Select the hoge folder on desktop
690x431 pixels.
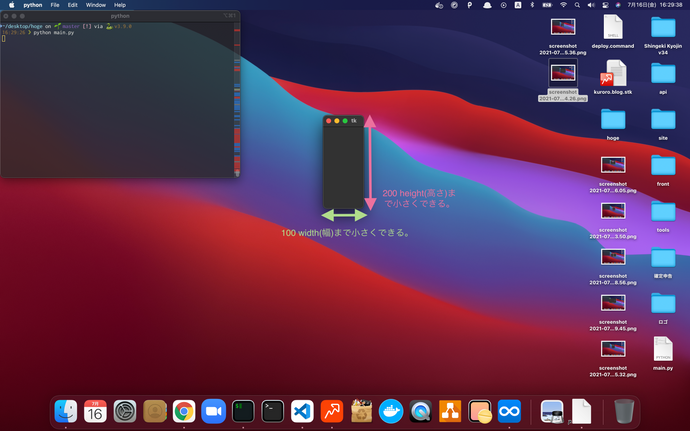(613, 119)
